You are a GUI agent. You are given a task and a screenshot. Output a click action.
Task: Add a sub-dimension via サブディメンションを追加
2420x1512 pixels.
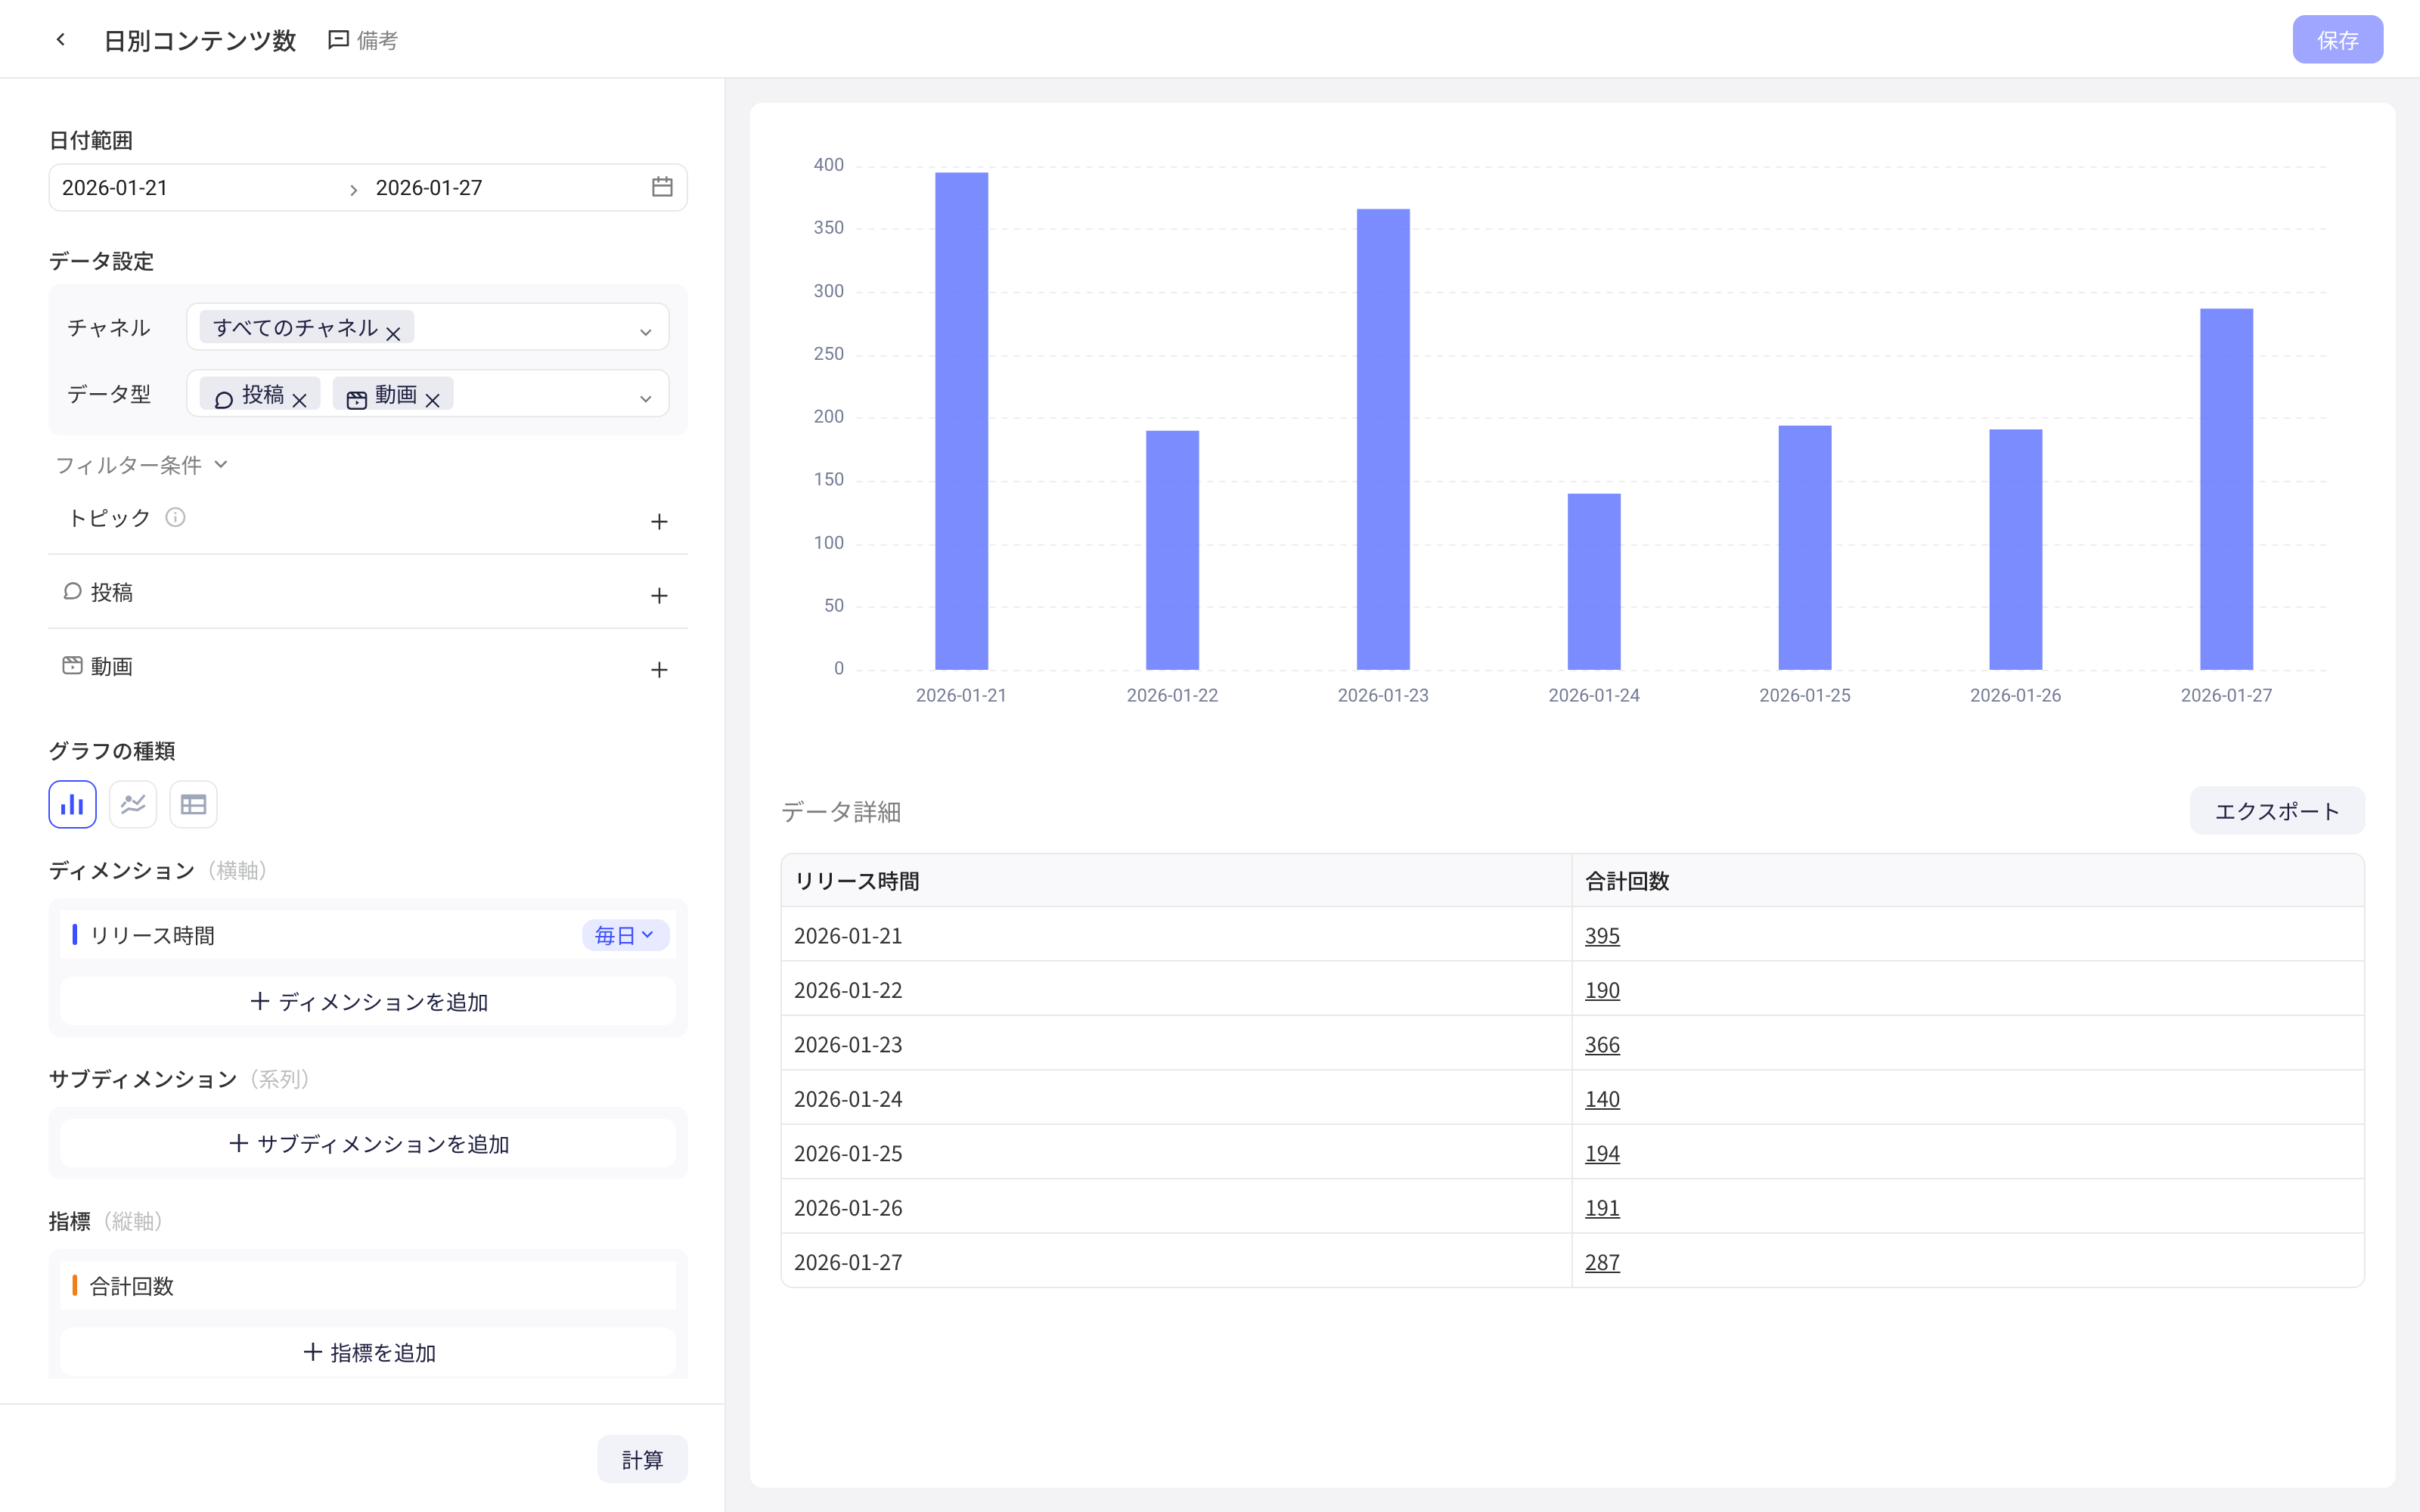pyautogui.click(x=368, y=1143)
